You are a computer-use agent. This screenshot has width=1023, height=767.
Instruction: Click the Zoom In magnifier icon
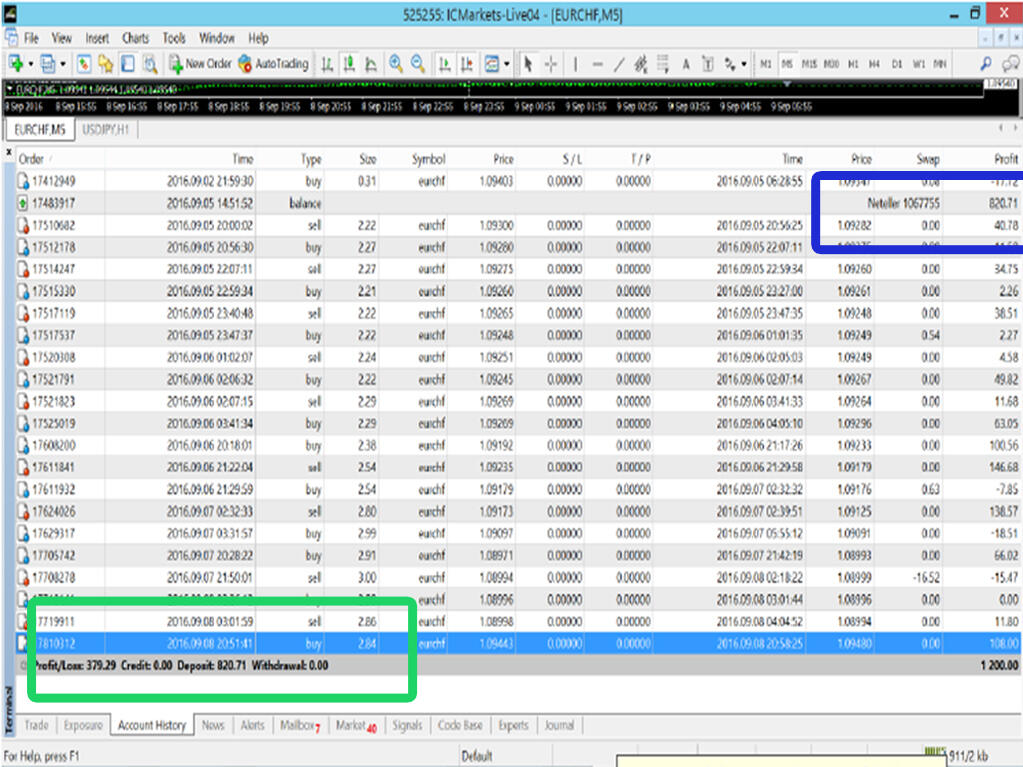click(395, 64)
